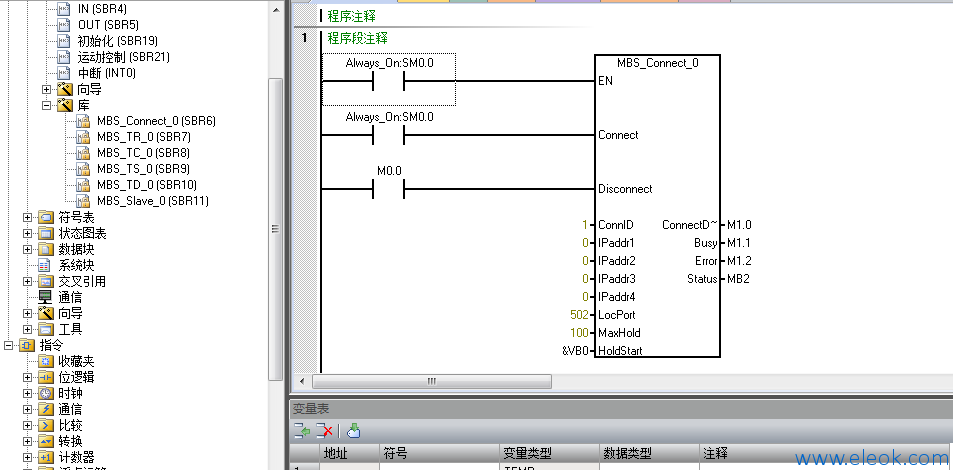Screen dimensions: 953x470
Task: Click the 程序注释 program comment line
Action: [x=351, y=16]
